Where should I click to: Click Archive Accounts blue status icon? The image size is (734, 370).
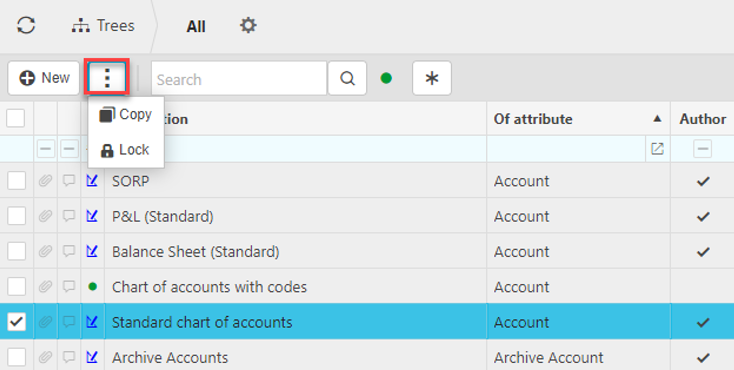click(92, 357)
